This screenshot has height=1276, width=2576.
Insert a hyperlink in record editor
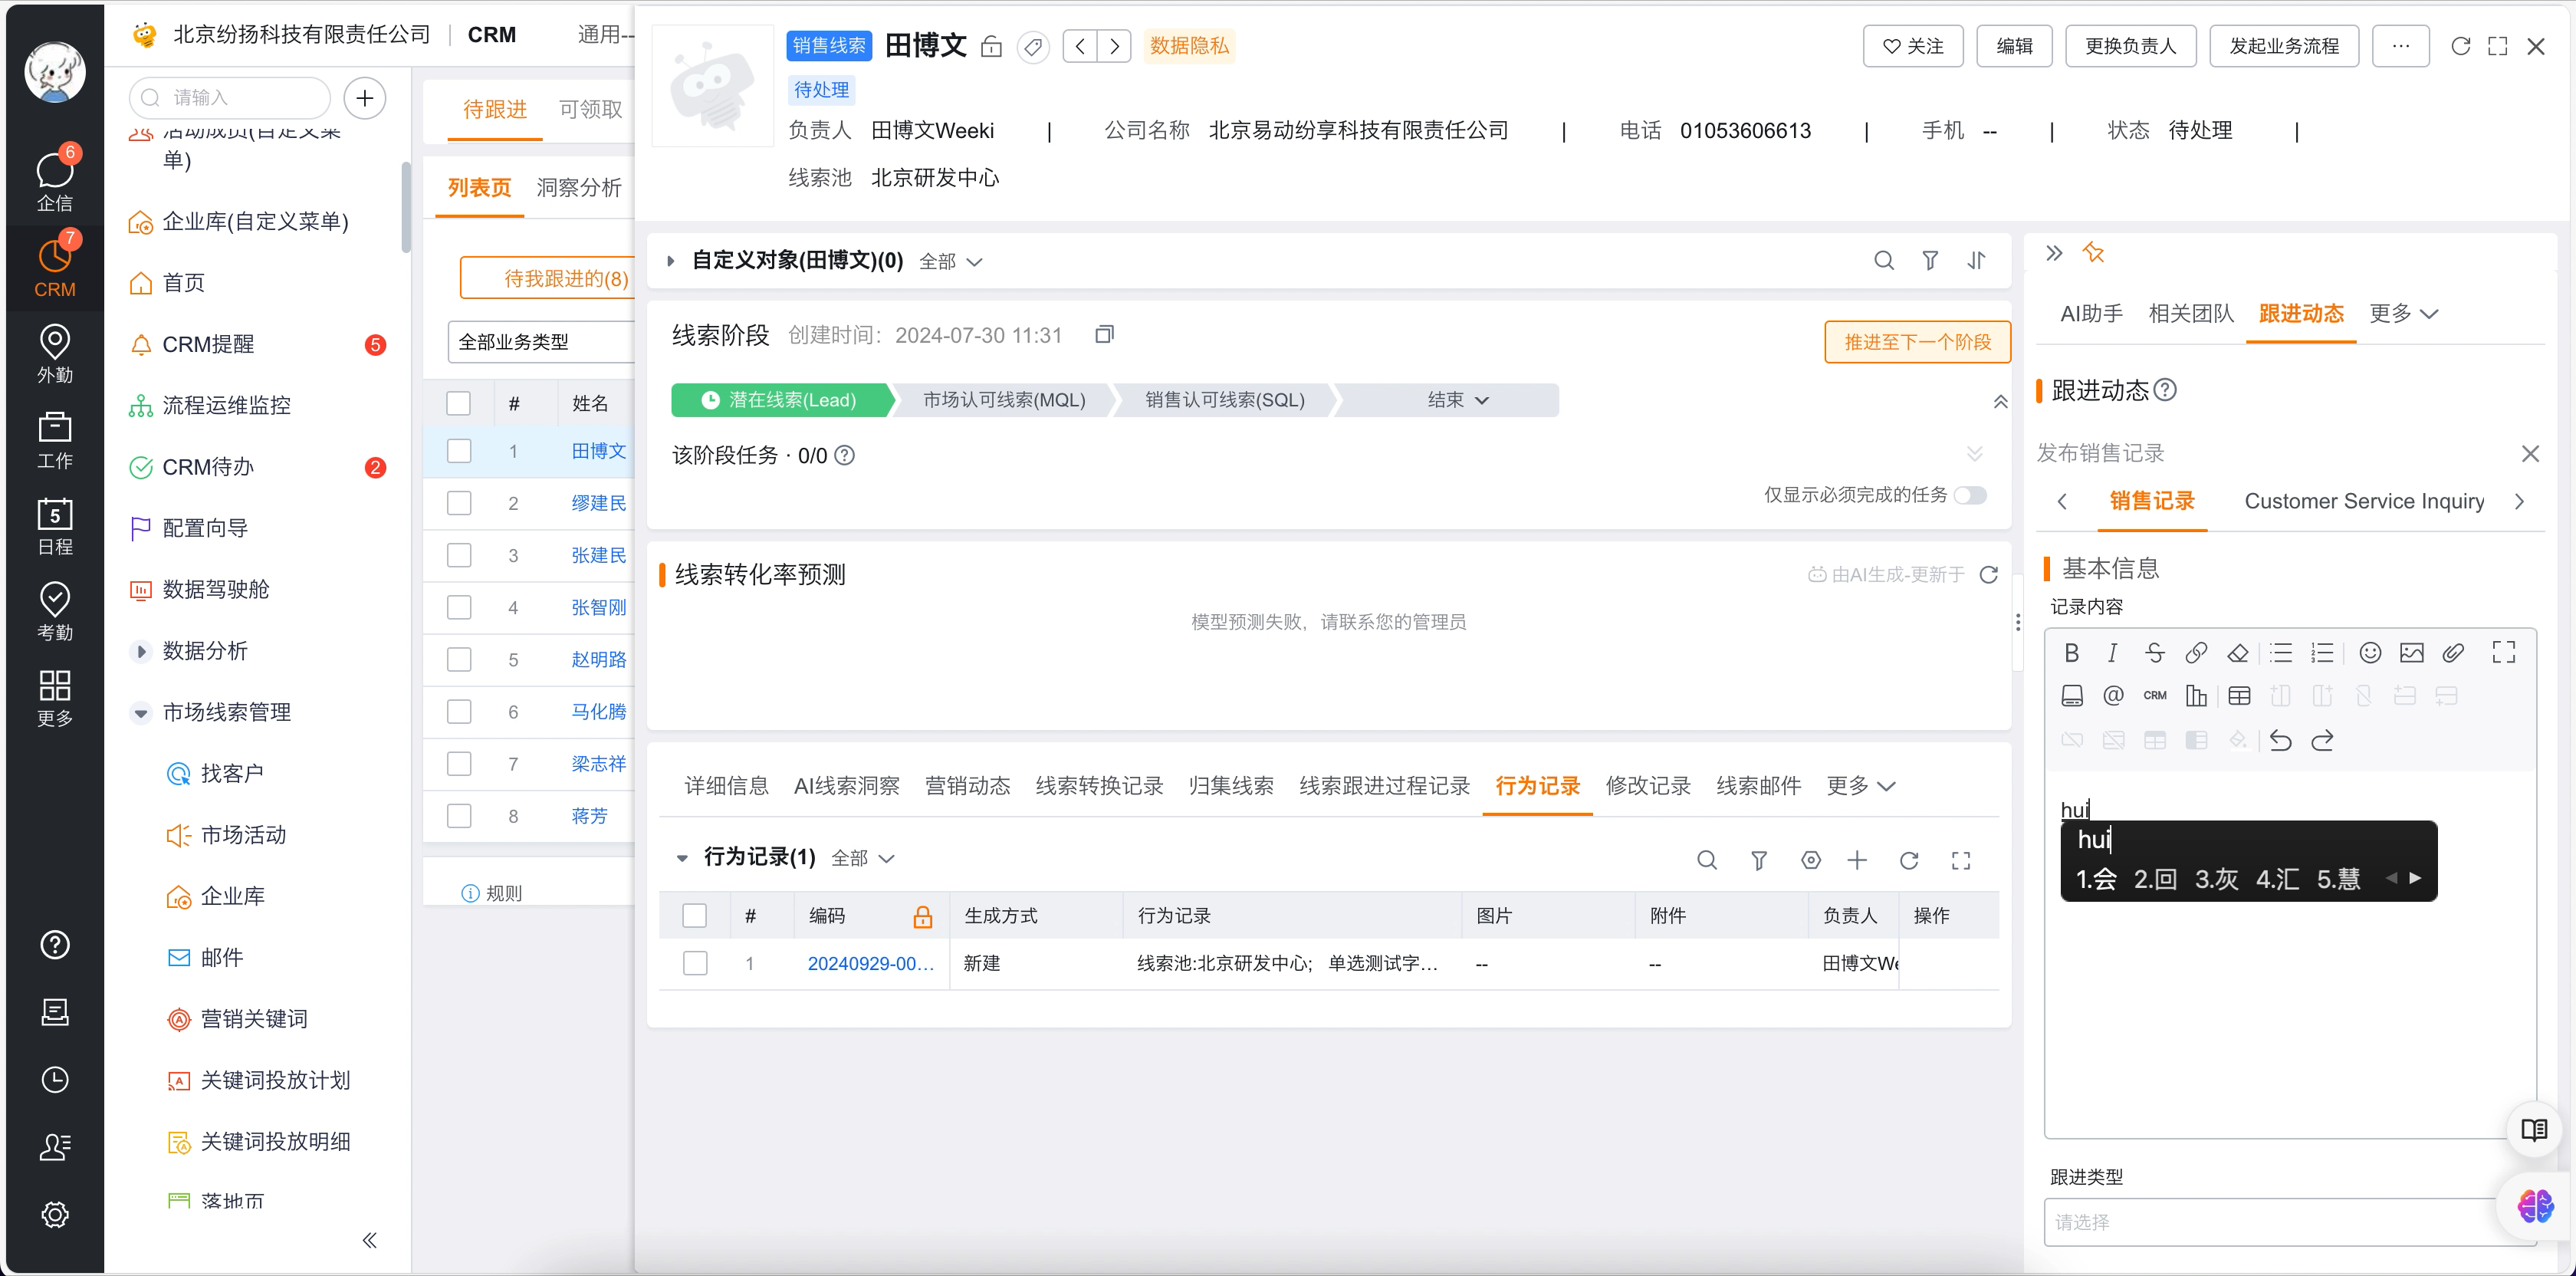[x=2196, y=653]
